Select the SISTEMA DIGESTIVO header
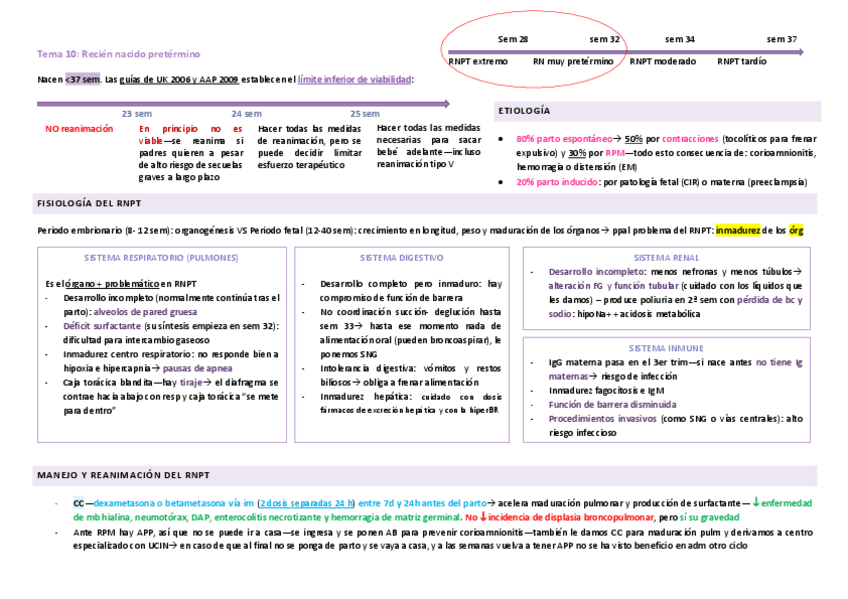The height and width of the screenshot is (599, 848). coord(402,257)
